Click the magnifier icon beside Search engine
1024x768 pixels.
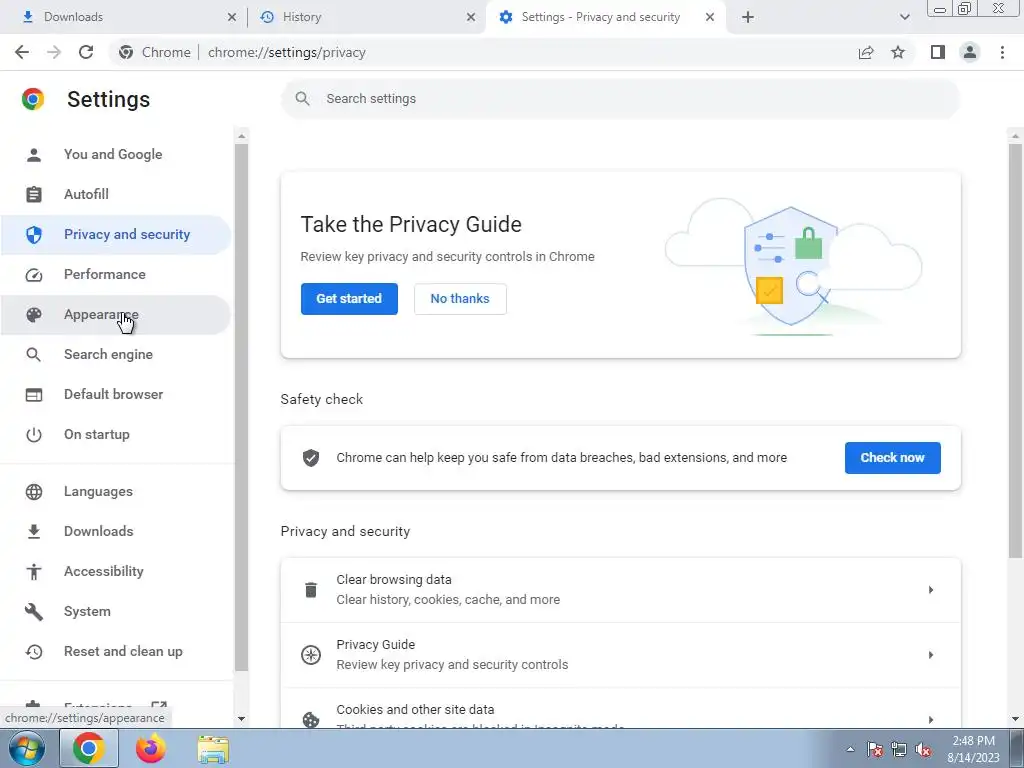pos(33,355)
